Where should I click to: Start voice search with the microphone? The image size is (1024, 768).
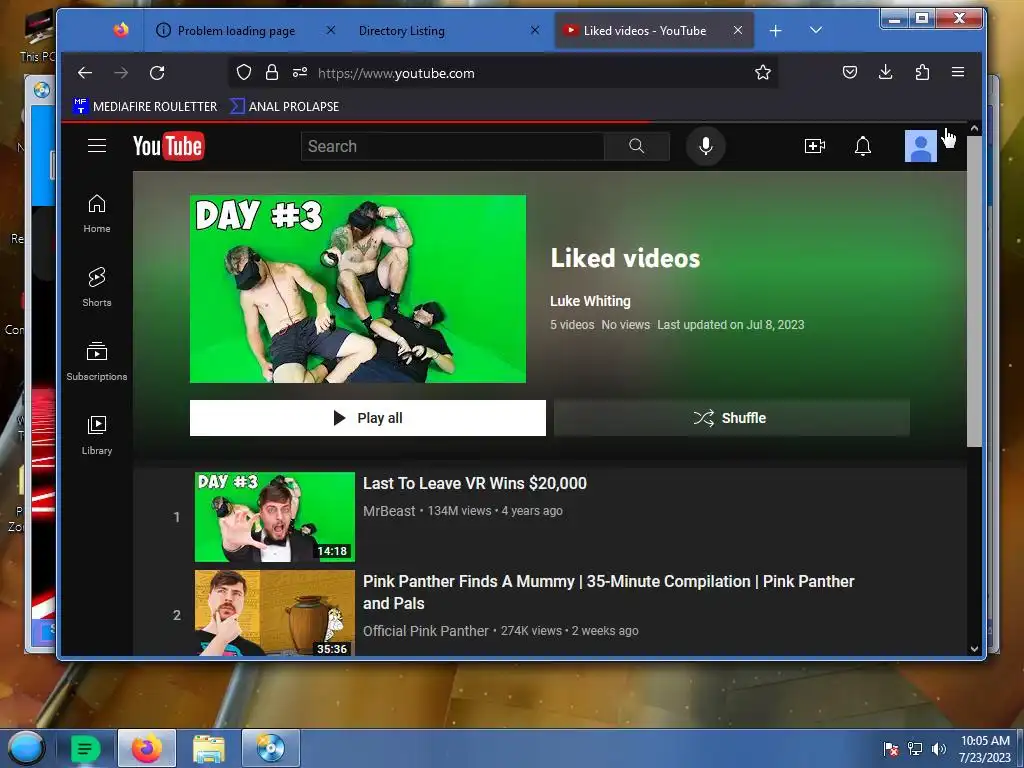(x=705, y=146)
